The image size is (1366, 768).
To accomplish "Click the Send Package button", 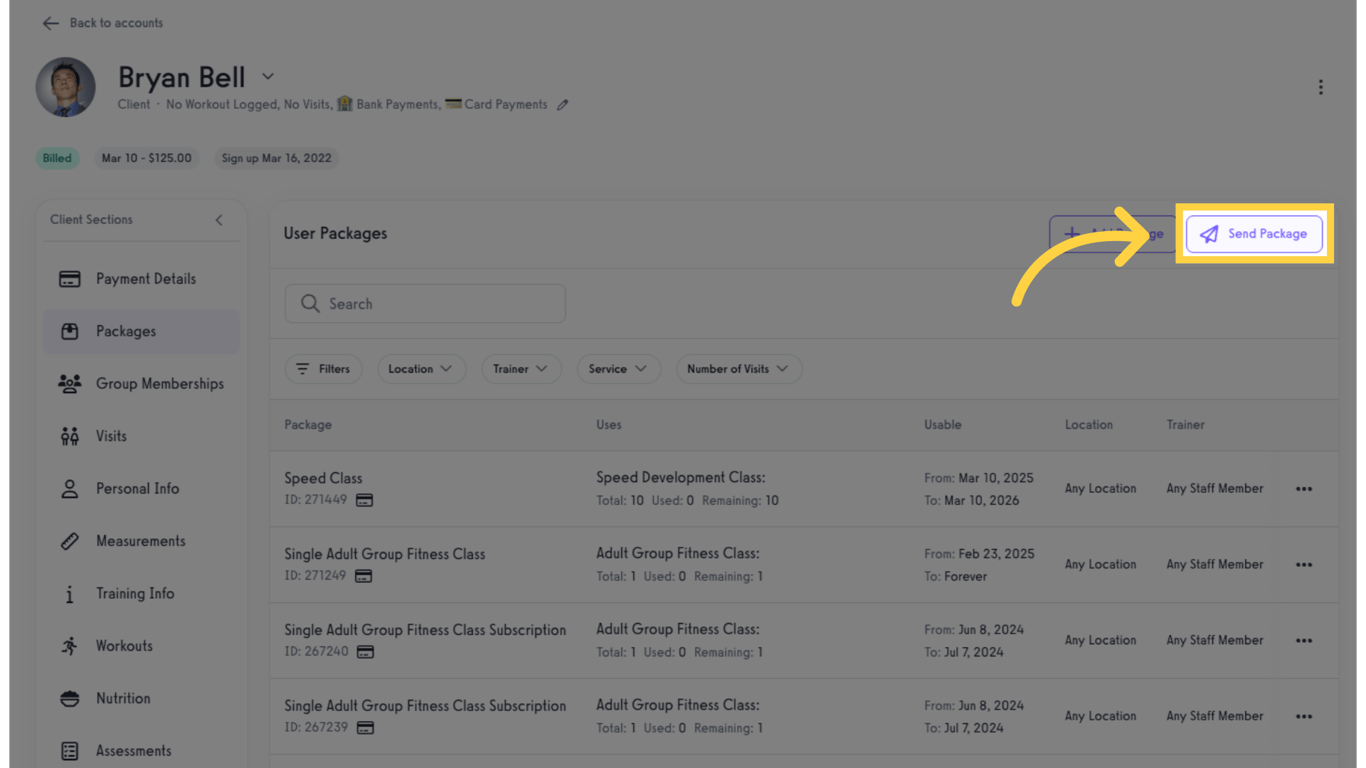I will point(1254,234).
